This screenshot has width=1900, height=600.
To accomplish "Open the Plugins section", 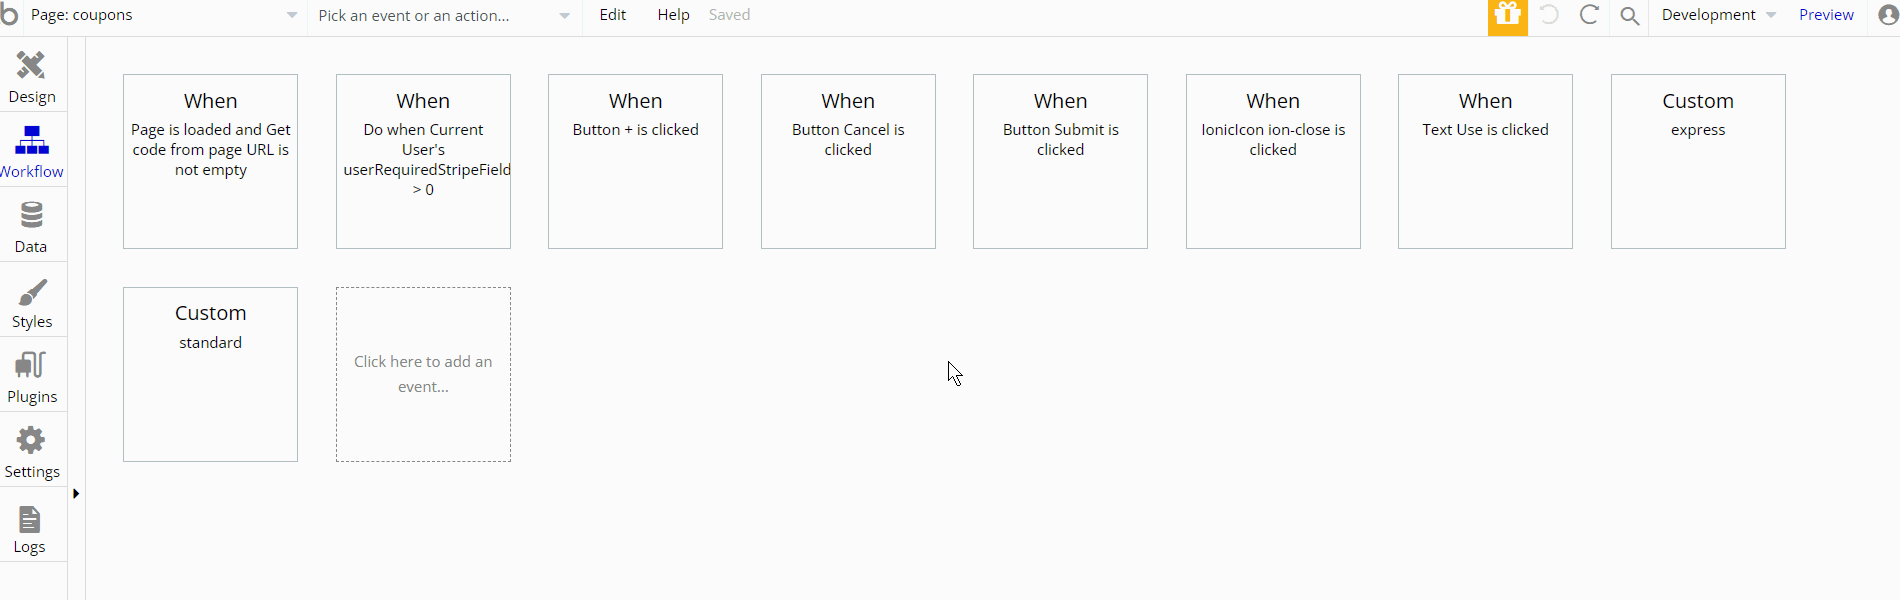I will pyautogui.click(x=32, y=378).
